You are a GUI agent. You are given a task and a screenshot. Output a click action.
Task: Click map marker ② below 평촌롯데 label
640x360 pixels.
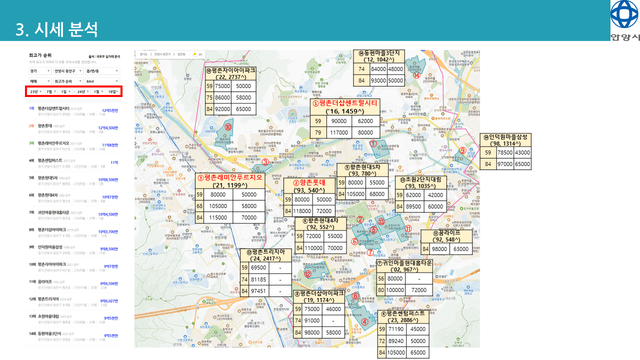360,220
